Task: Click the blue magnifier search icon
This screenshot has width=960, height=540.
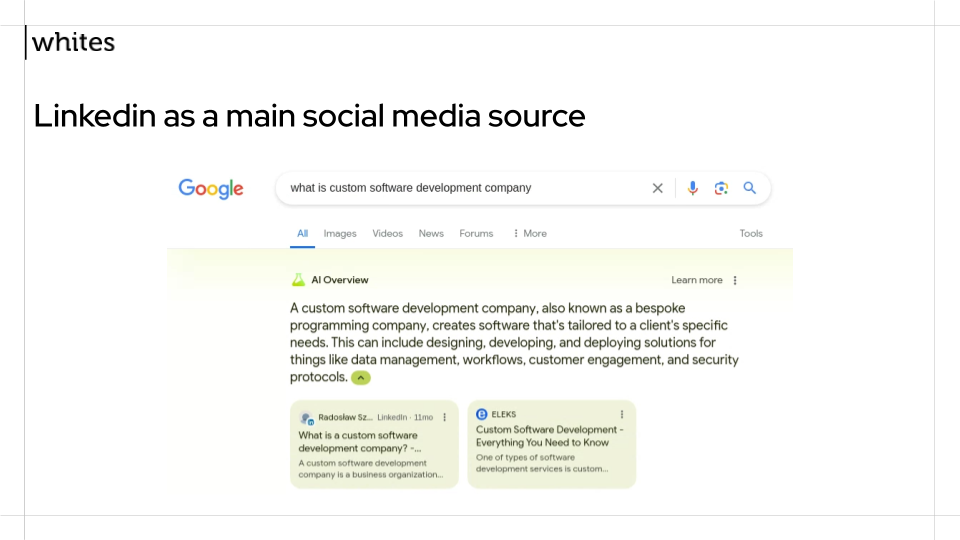Action: (x=749, y=188)
